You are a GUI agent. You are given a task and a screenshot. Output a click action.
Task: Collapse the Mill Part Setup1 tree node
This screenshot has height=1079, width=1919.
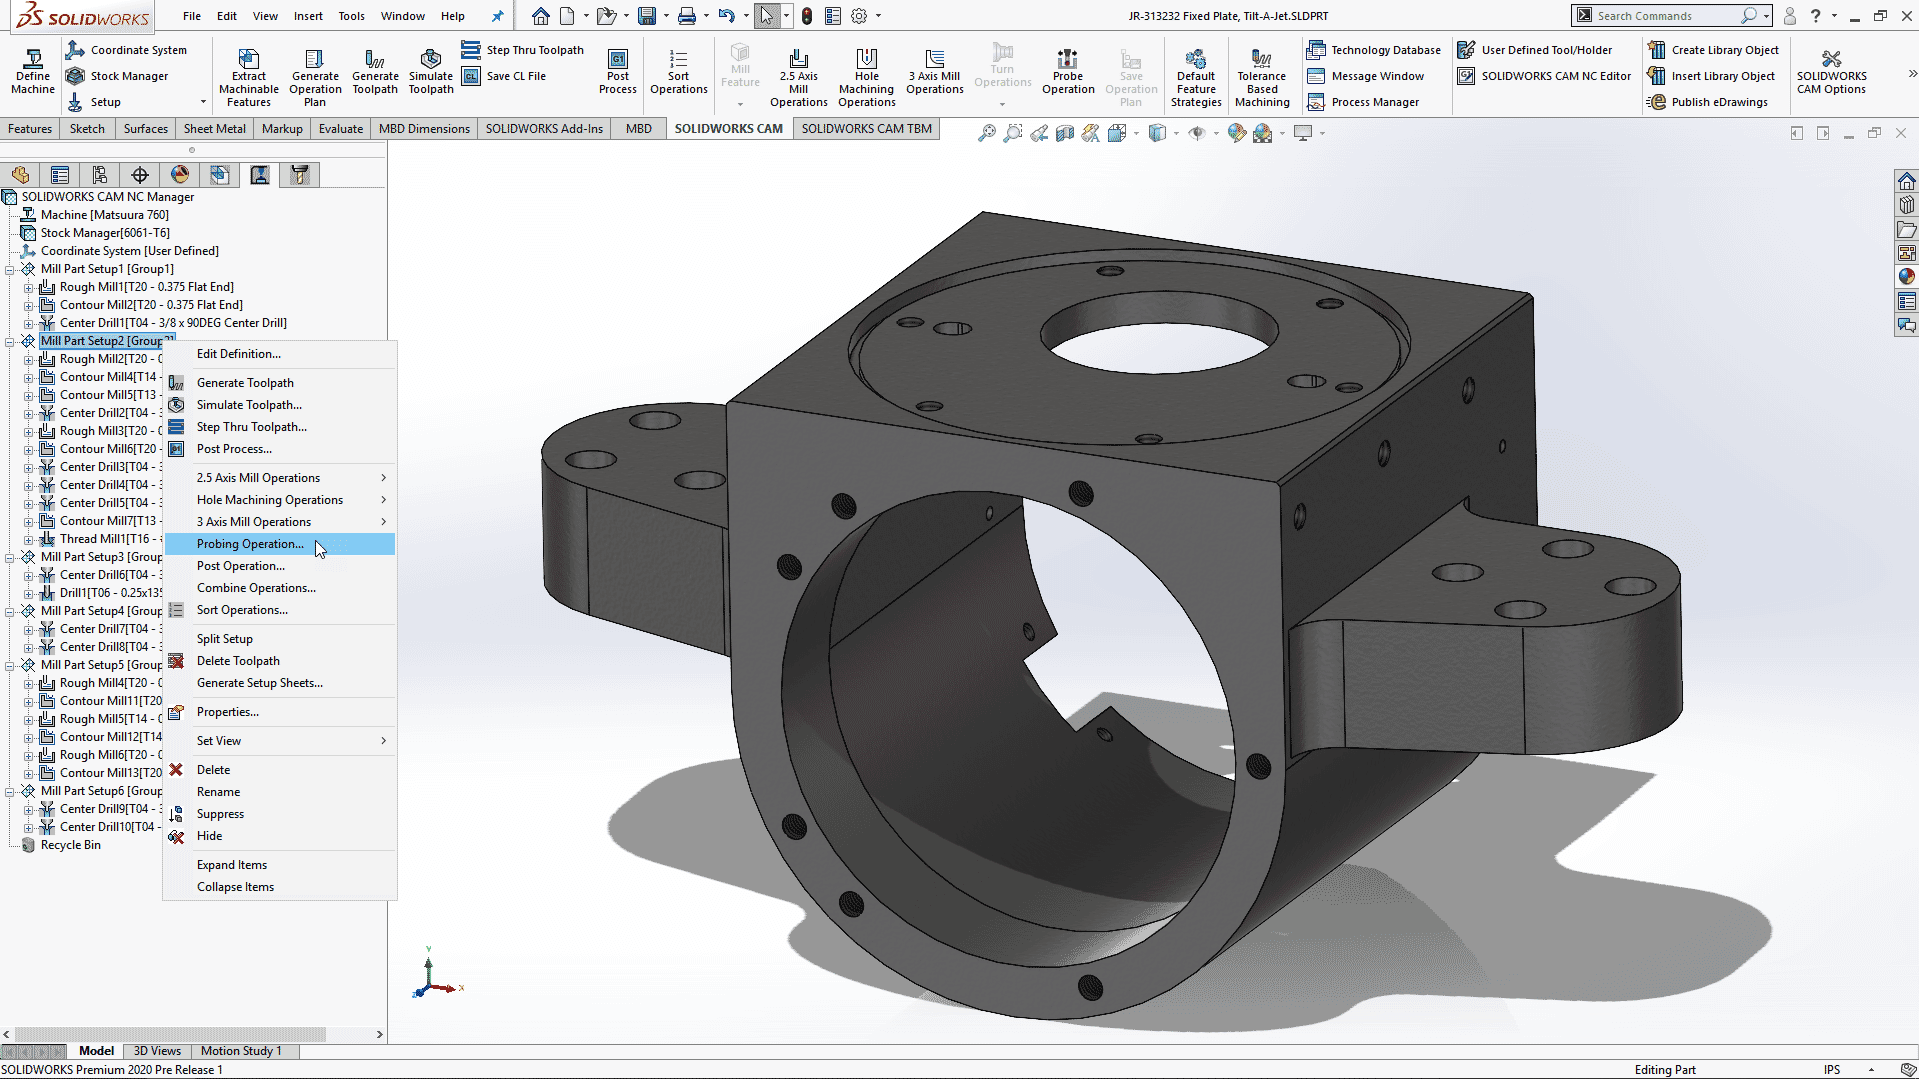10,268
